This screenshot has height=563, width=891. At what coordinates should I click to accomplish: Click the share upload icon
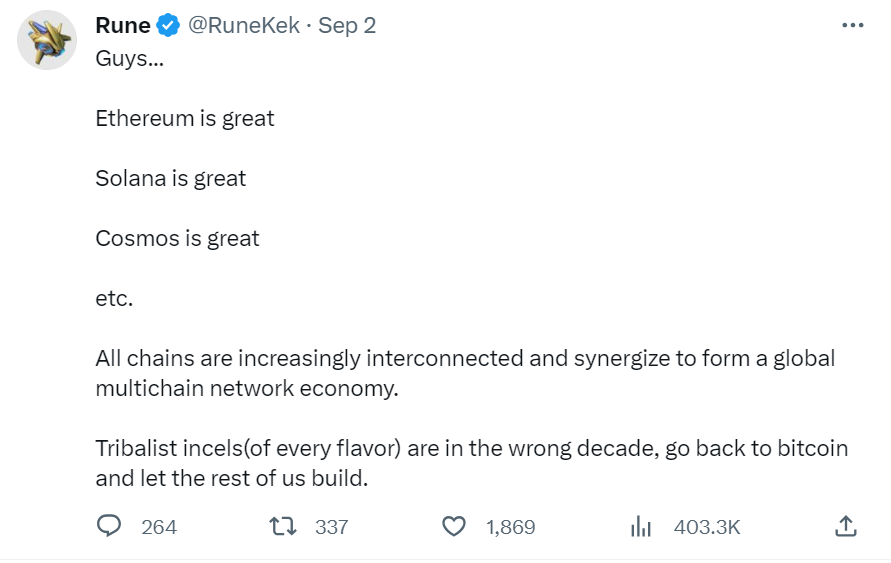(844, 526)
